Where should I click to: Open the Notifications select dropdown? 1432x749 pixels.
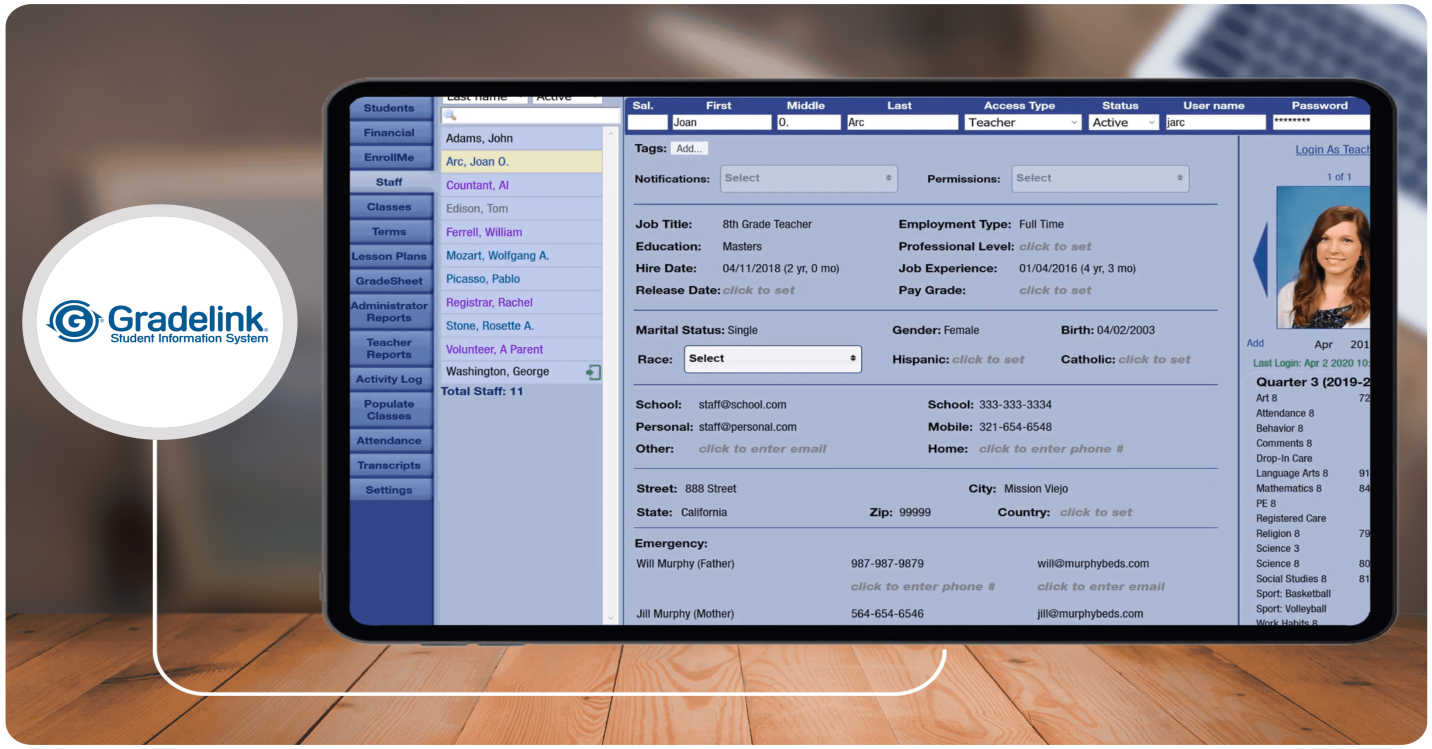tap(808, 179)
